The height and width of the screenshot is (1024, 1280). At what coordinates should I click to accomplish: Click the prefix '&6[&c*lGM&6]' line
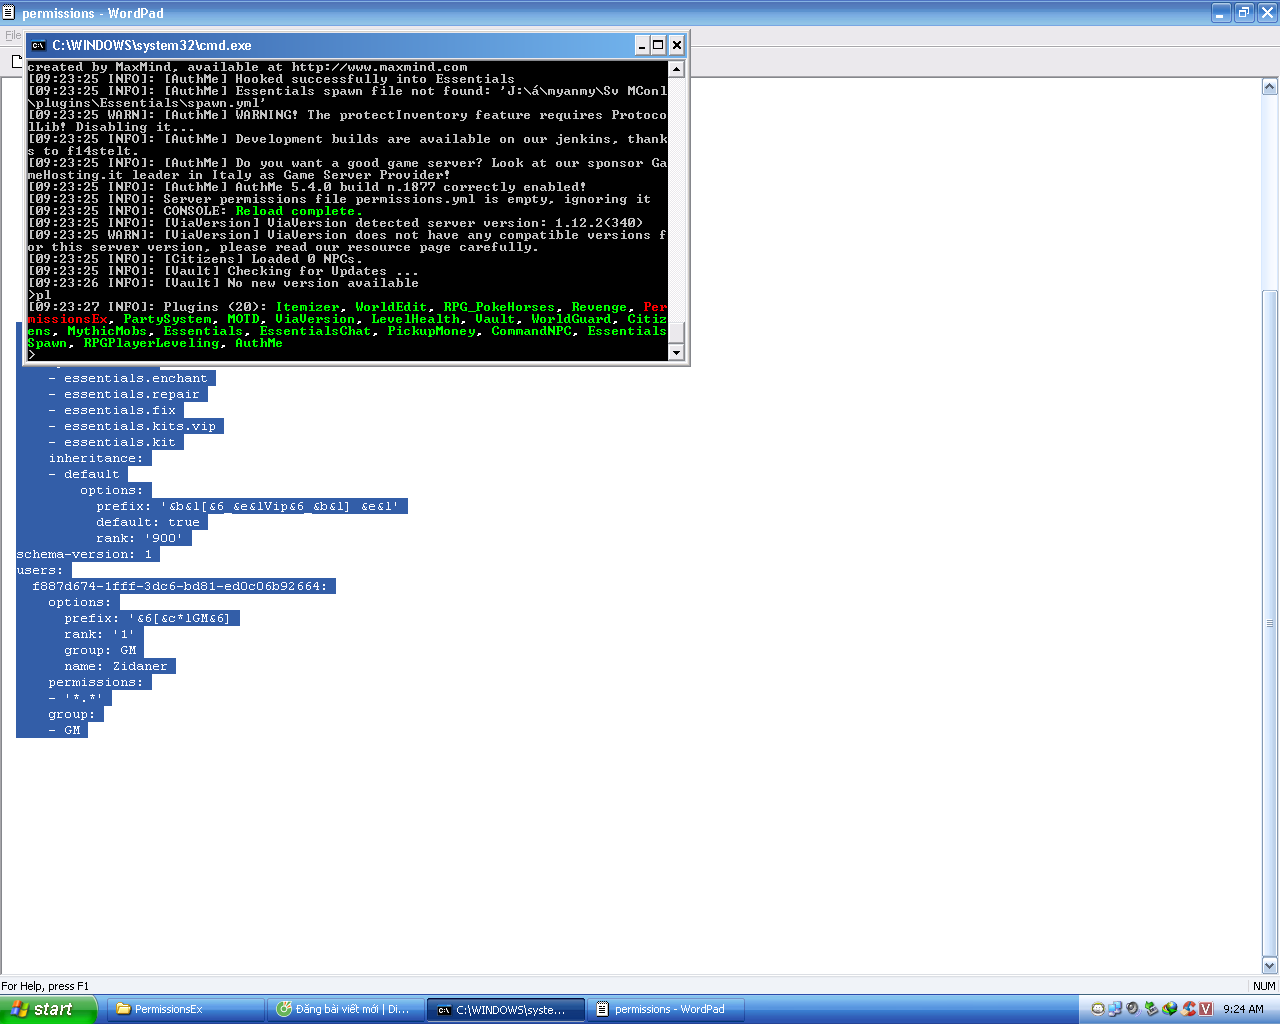click(x=148, y=618)
